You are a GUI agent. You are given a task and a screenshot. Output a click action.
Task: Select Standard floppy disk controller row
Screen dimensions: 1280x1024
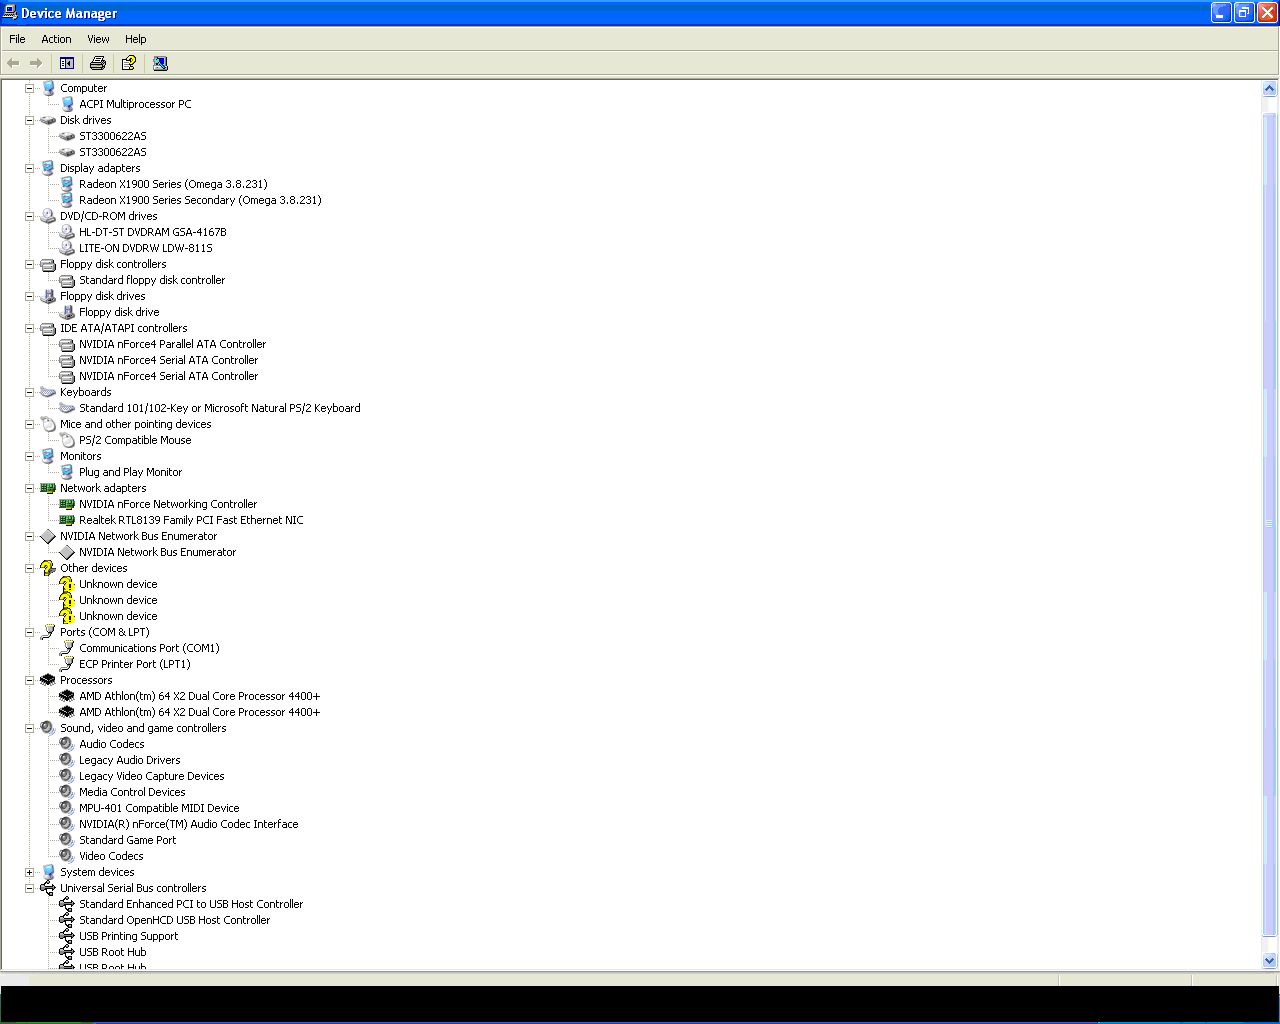(152, 280)
